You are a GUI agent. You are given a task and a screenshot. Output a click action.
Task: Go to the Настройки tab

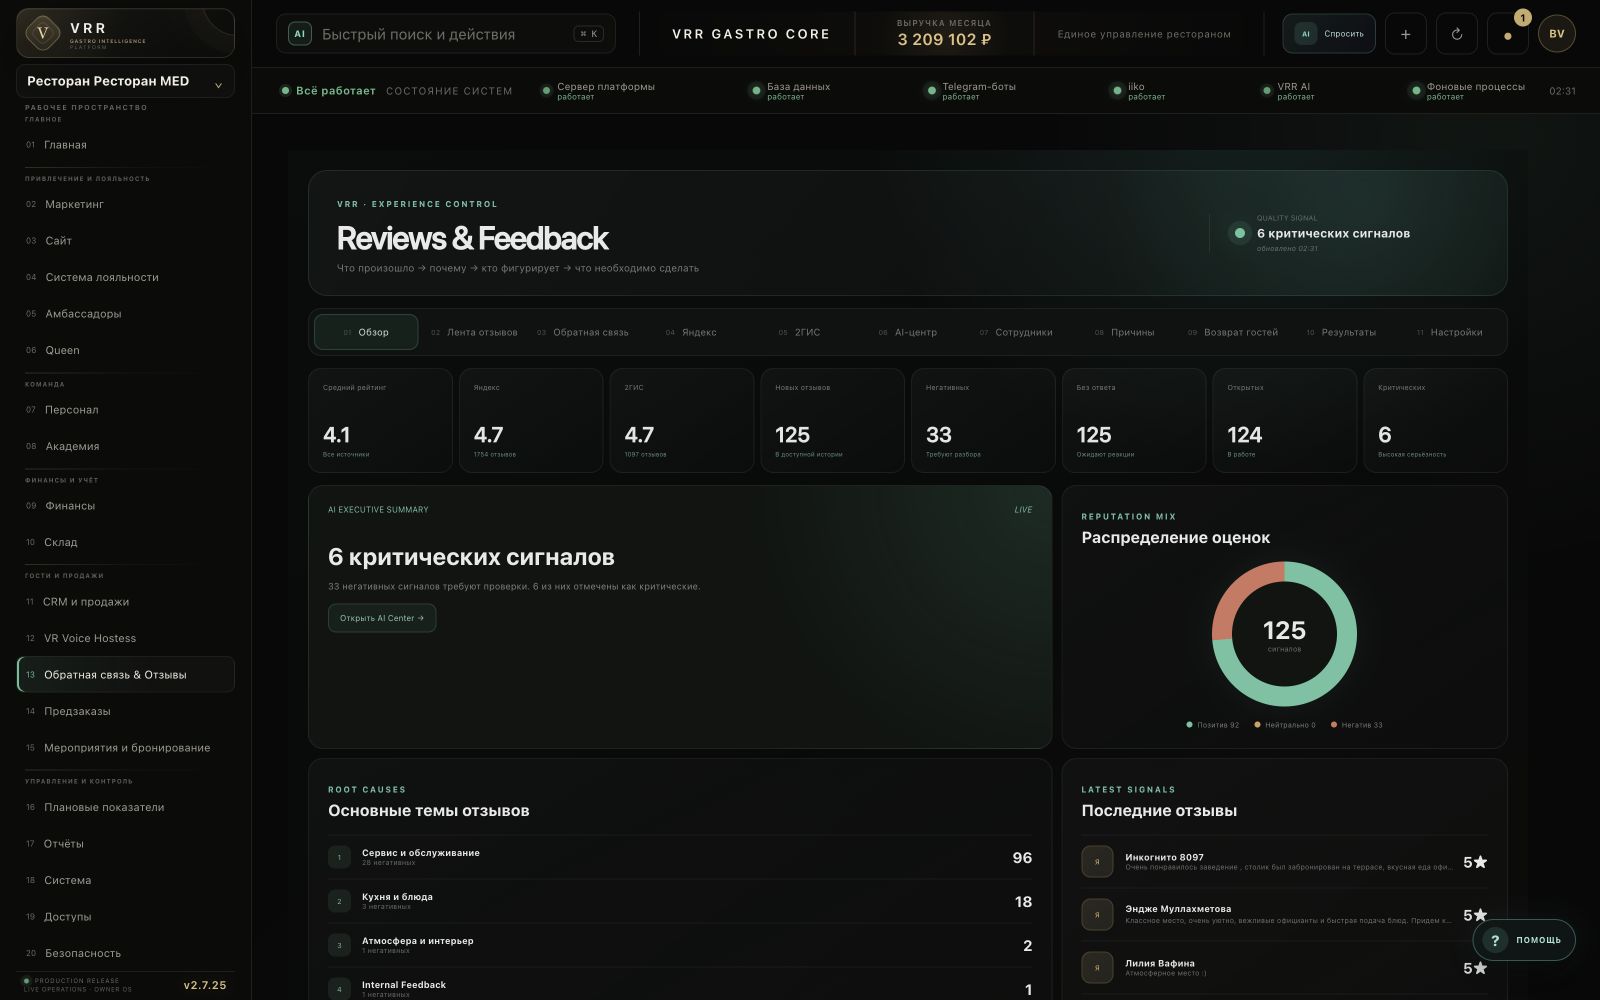[x=1449, y=332]
